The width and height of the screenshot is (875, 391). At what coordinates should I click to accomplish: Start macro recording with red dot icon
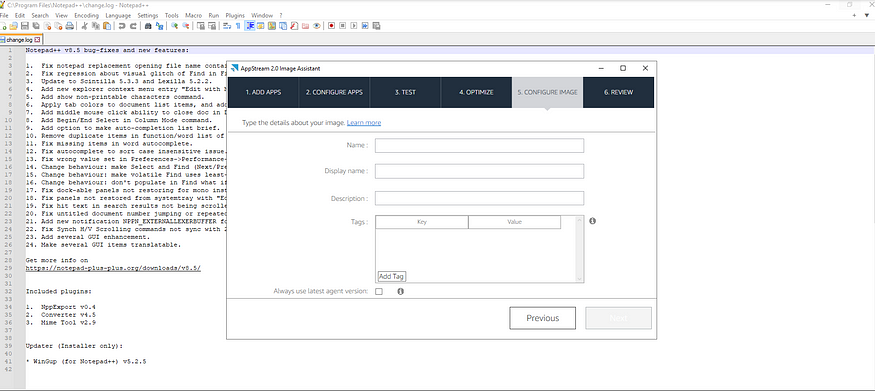pyautogui.click(x=331, y=26)
